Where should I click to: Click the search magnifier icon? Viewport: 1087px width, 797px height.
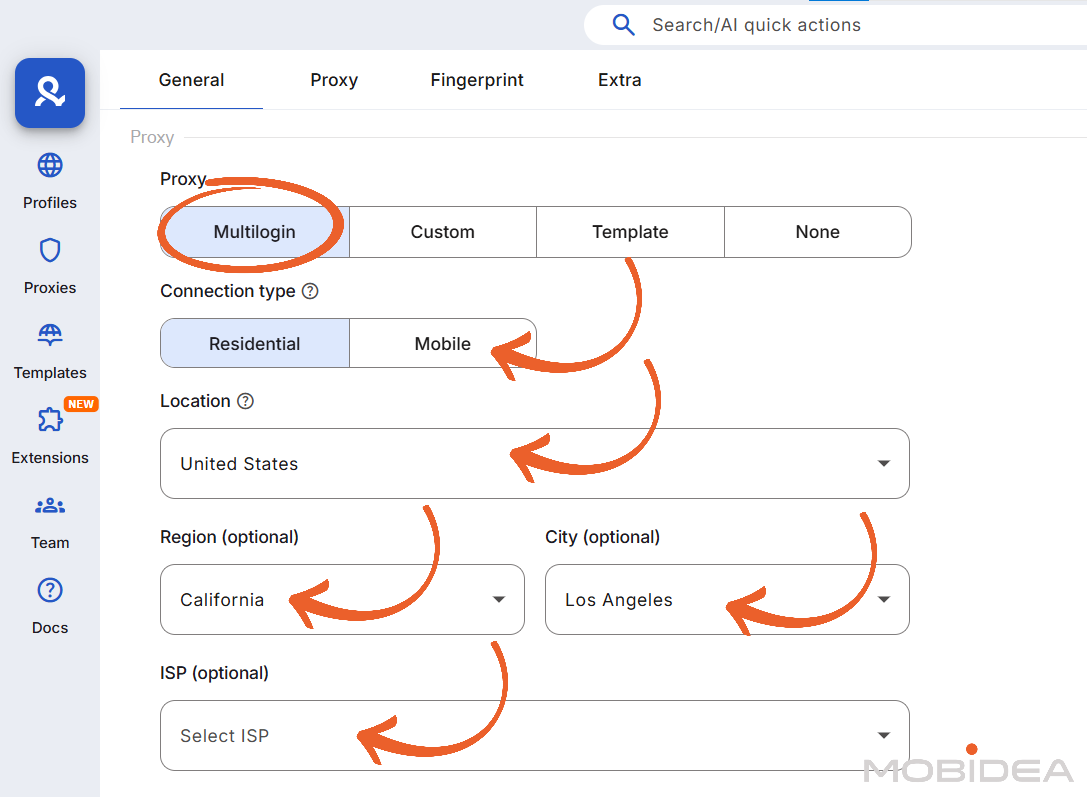coord(624,25)
